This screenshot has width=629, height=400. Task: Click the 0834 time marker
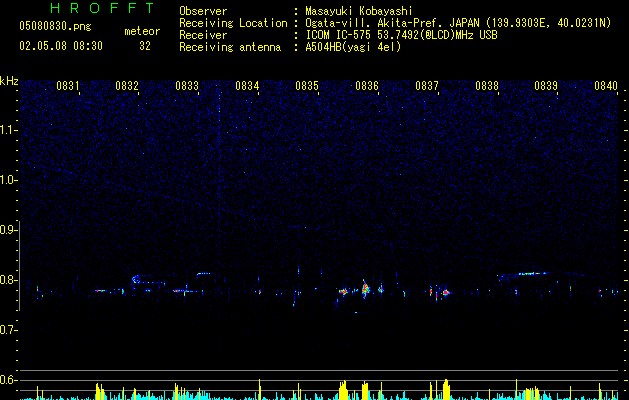(247, 86)
